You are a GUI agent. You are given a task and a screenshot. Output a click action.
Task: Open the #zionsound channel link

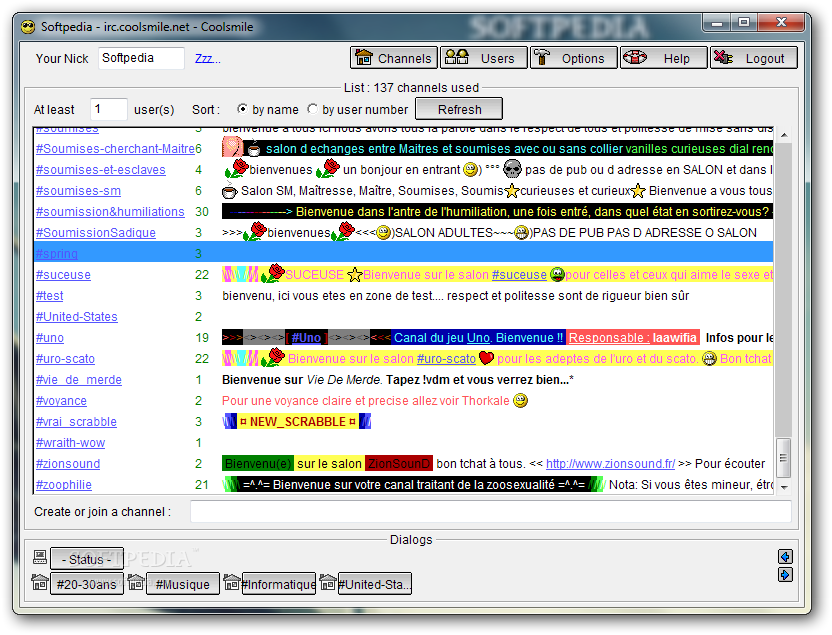tap(67, 464)
